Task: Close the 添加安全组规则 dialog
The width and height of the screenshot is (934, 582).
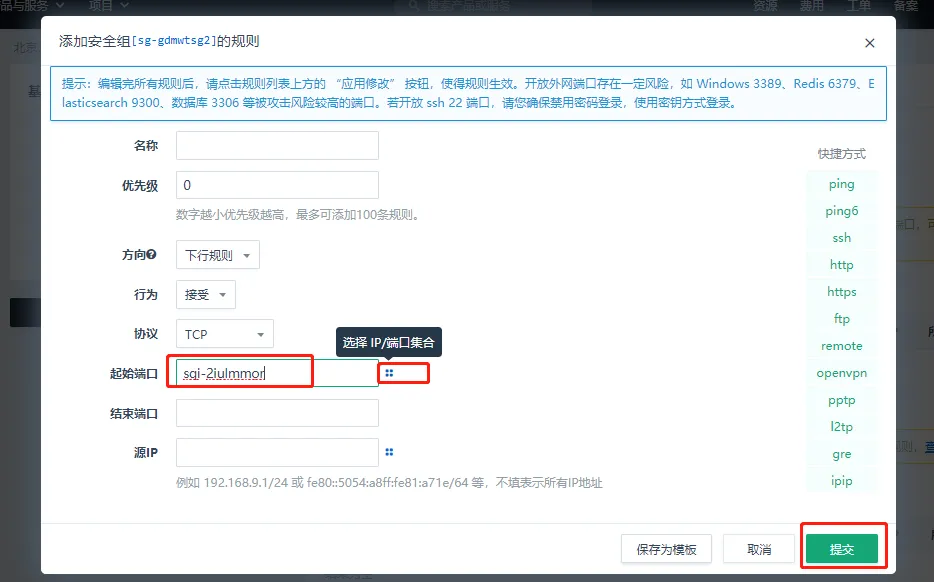Action: tap(869, 43)
